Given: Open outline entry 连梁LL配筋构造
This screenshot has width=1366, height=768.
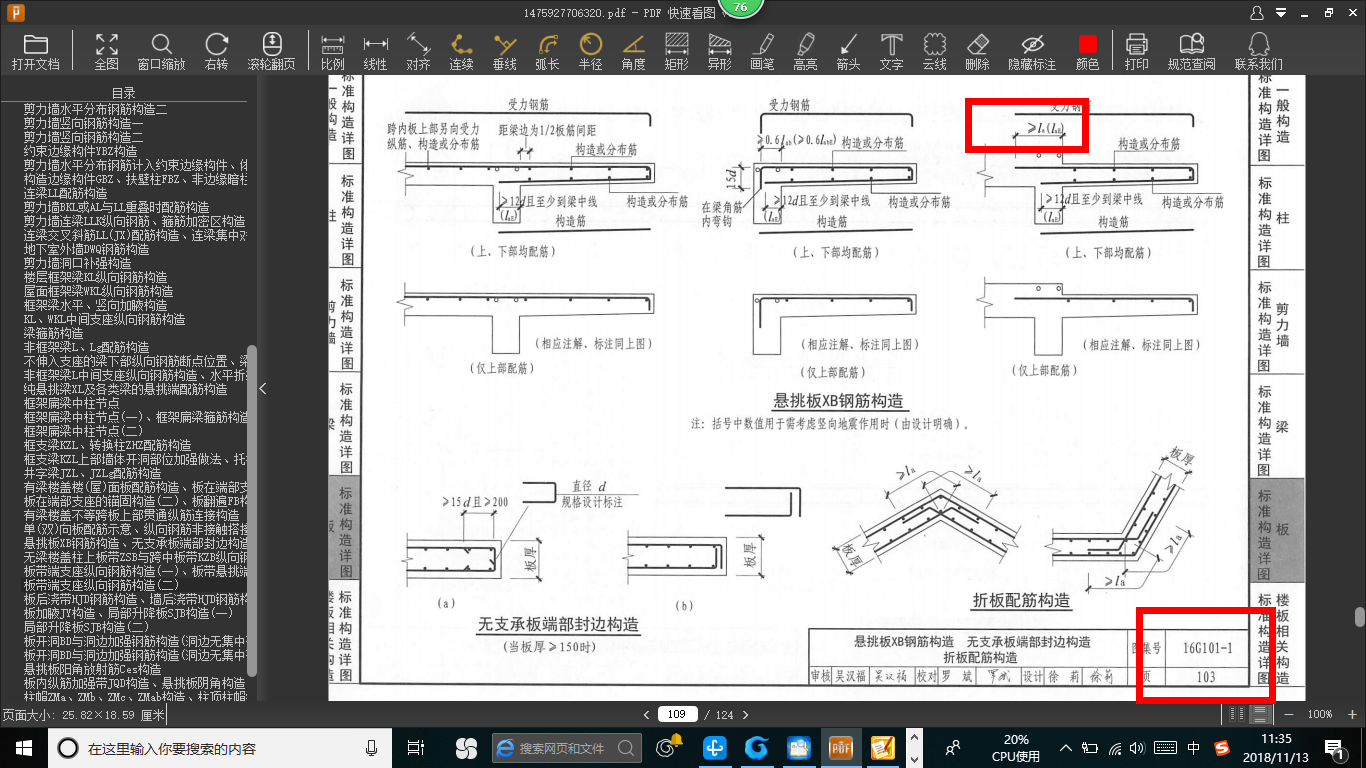Looking at the screenshot, I should [65, 193].
